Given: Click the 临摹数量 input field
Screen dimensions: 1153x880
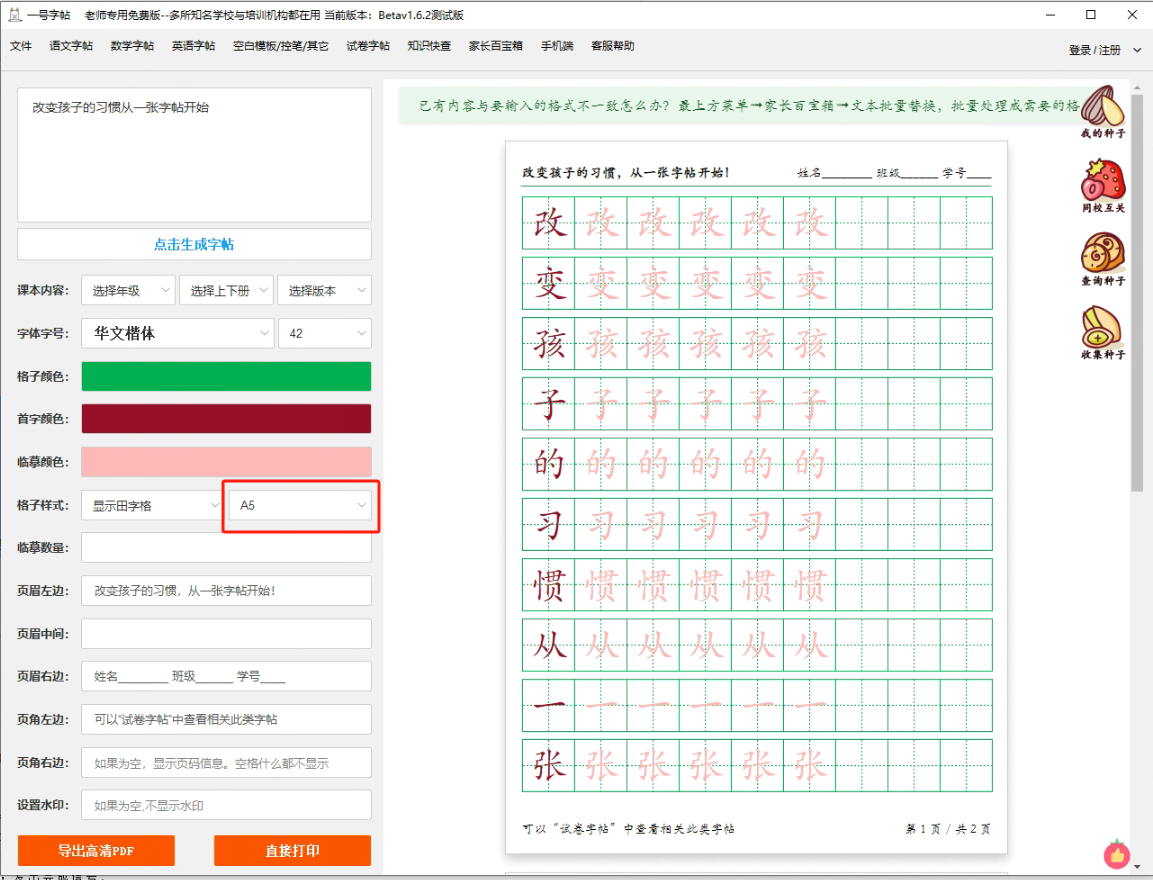Looking at the screenshot, I should [226, 548].
